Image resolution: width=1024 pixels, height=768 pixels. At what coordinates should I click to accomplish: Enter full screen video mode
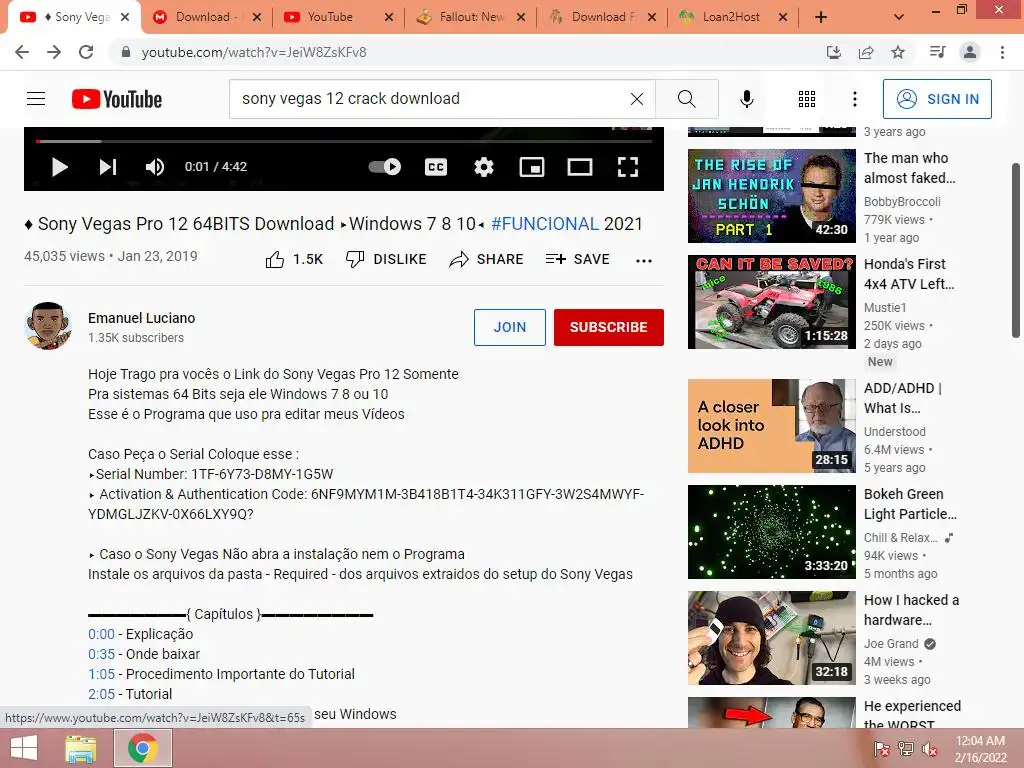coord(628,167)
